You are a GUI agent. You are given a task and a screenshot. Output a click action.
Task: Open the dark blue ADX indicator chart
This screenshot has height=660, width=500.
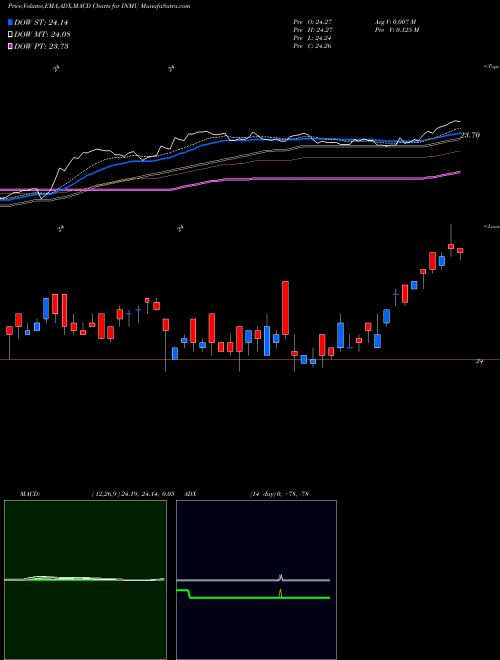(256, 580)
